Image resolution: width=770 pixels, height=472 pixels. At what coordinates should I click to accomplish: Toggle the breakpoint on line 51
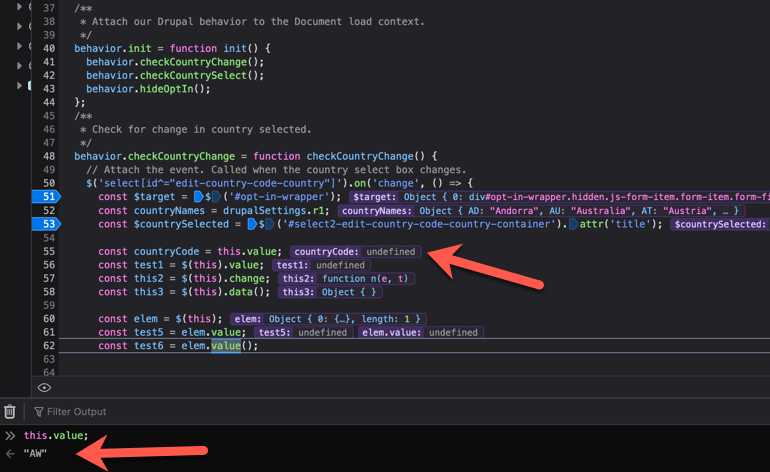tap(46, 196)
